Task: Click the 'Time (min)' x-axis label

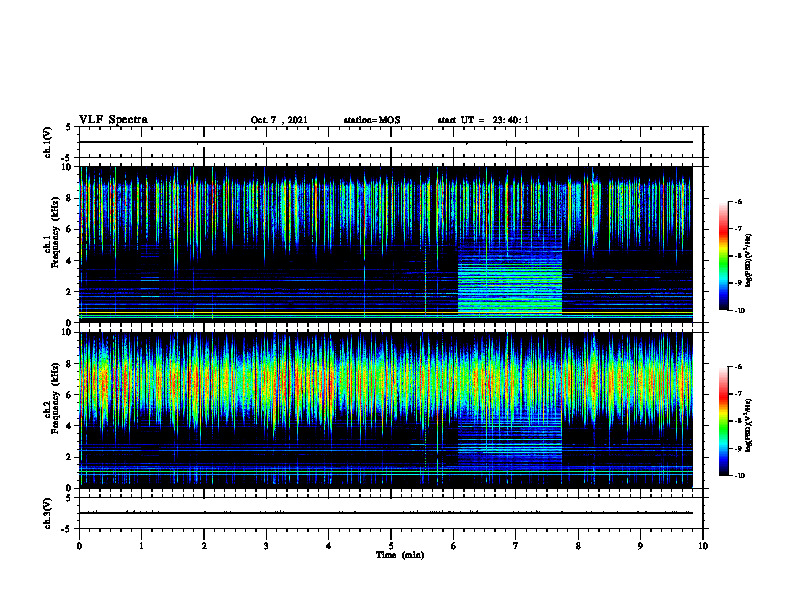Action: 400,555
